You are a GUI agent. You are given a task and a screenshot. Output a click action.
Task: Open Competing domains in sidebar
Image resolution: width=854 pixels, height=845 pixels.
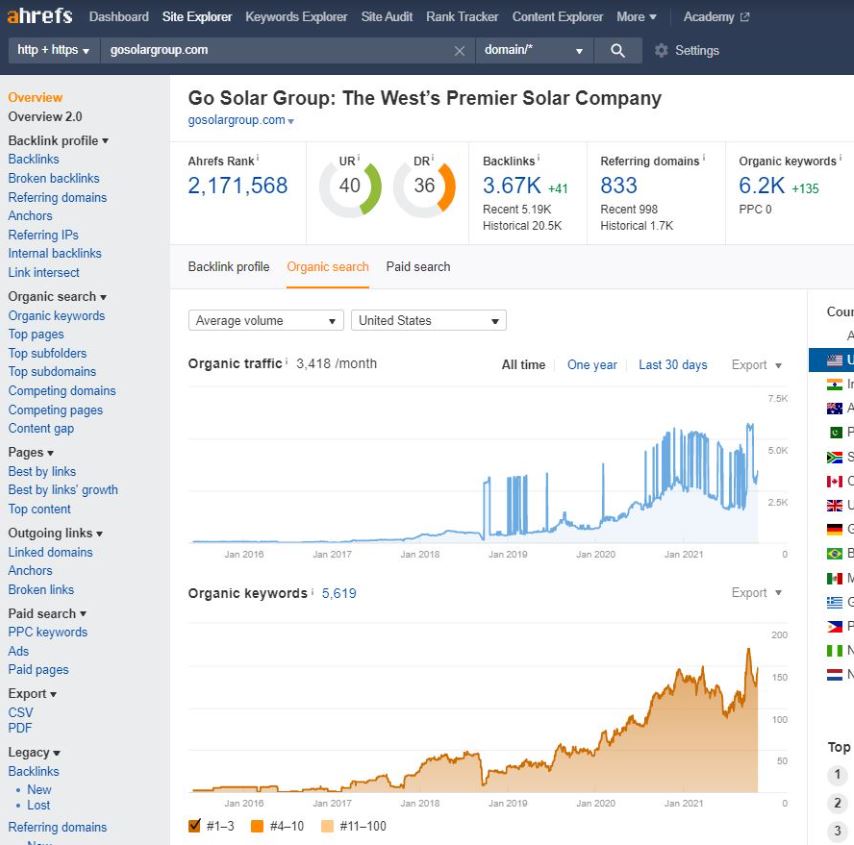tap(62, 391)
